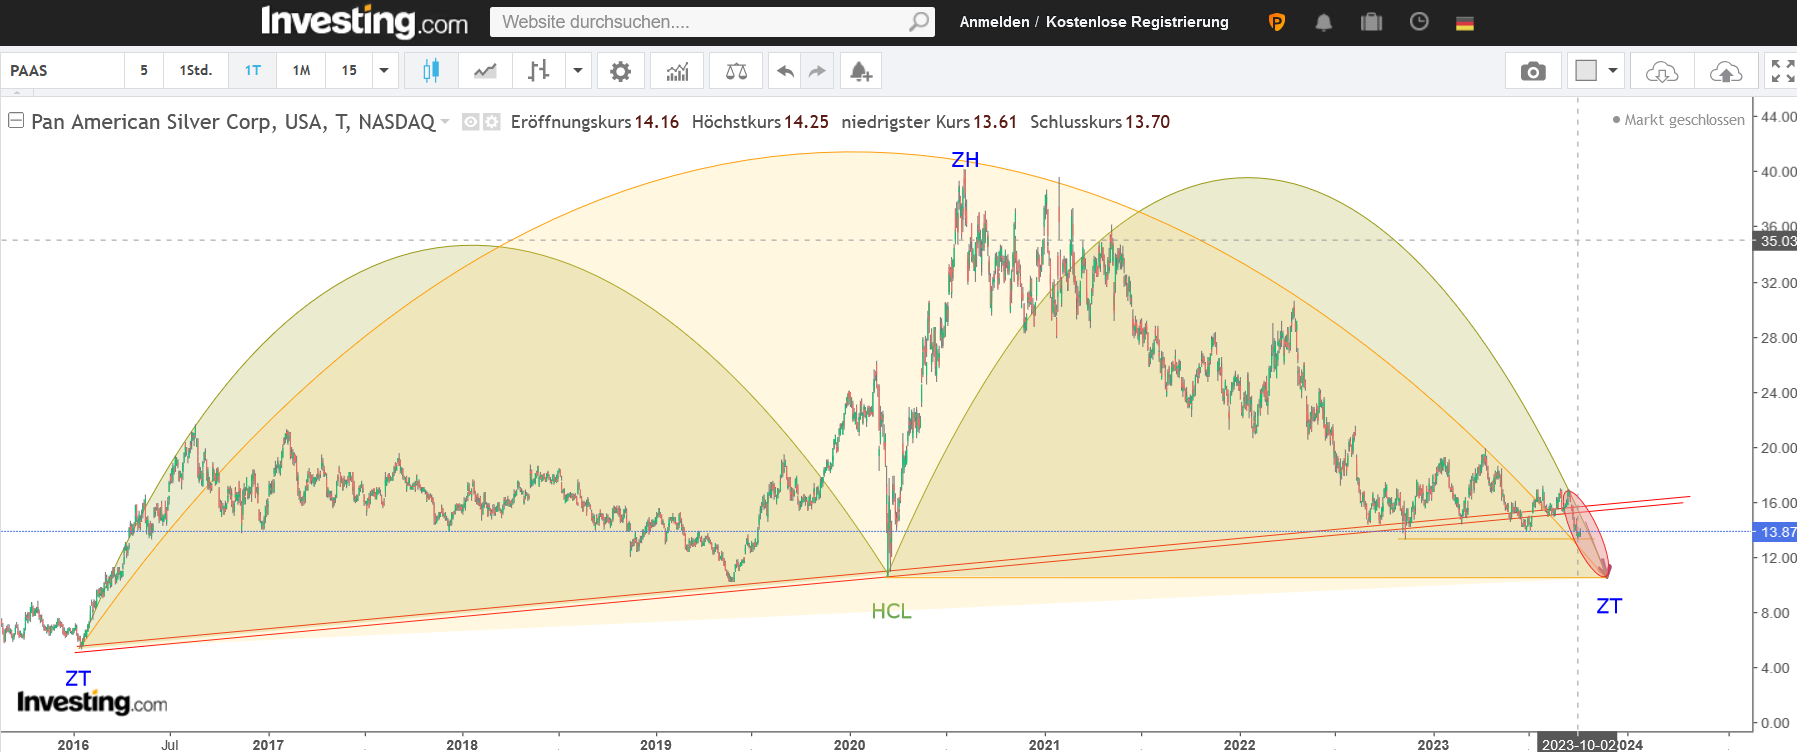Viewport: 1797px width, 752px height.
Task: Click the search magnifier icon
Action: point(919,22)
